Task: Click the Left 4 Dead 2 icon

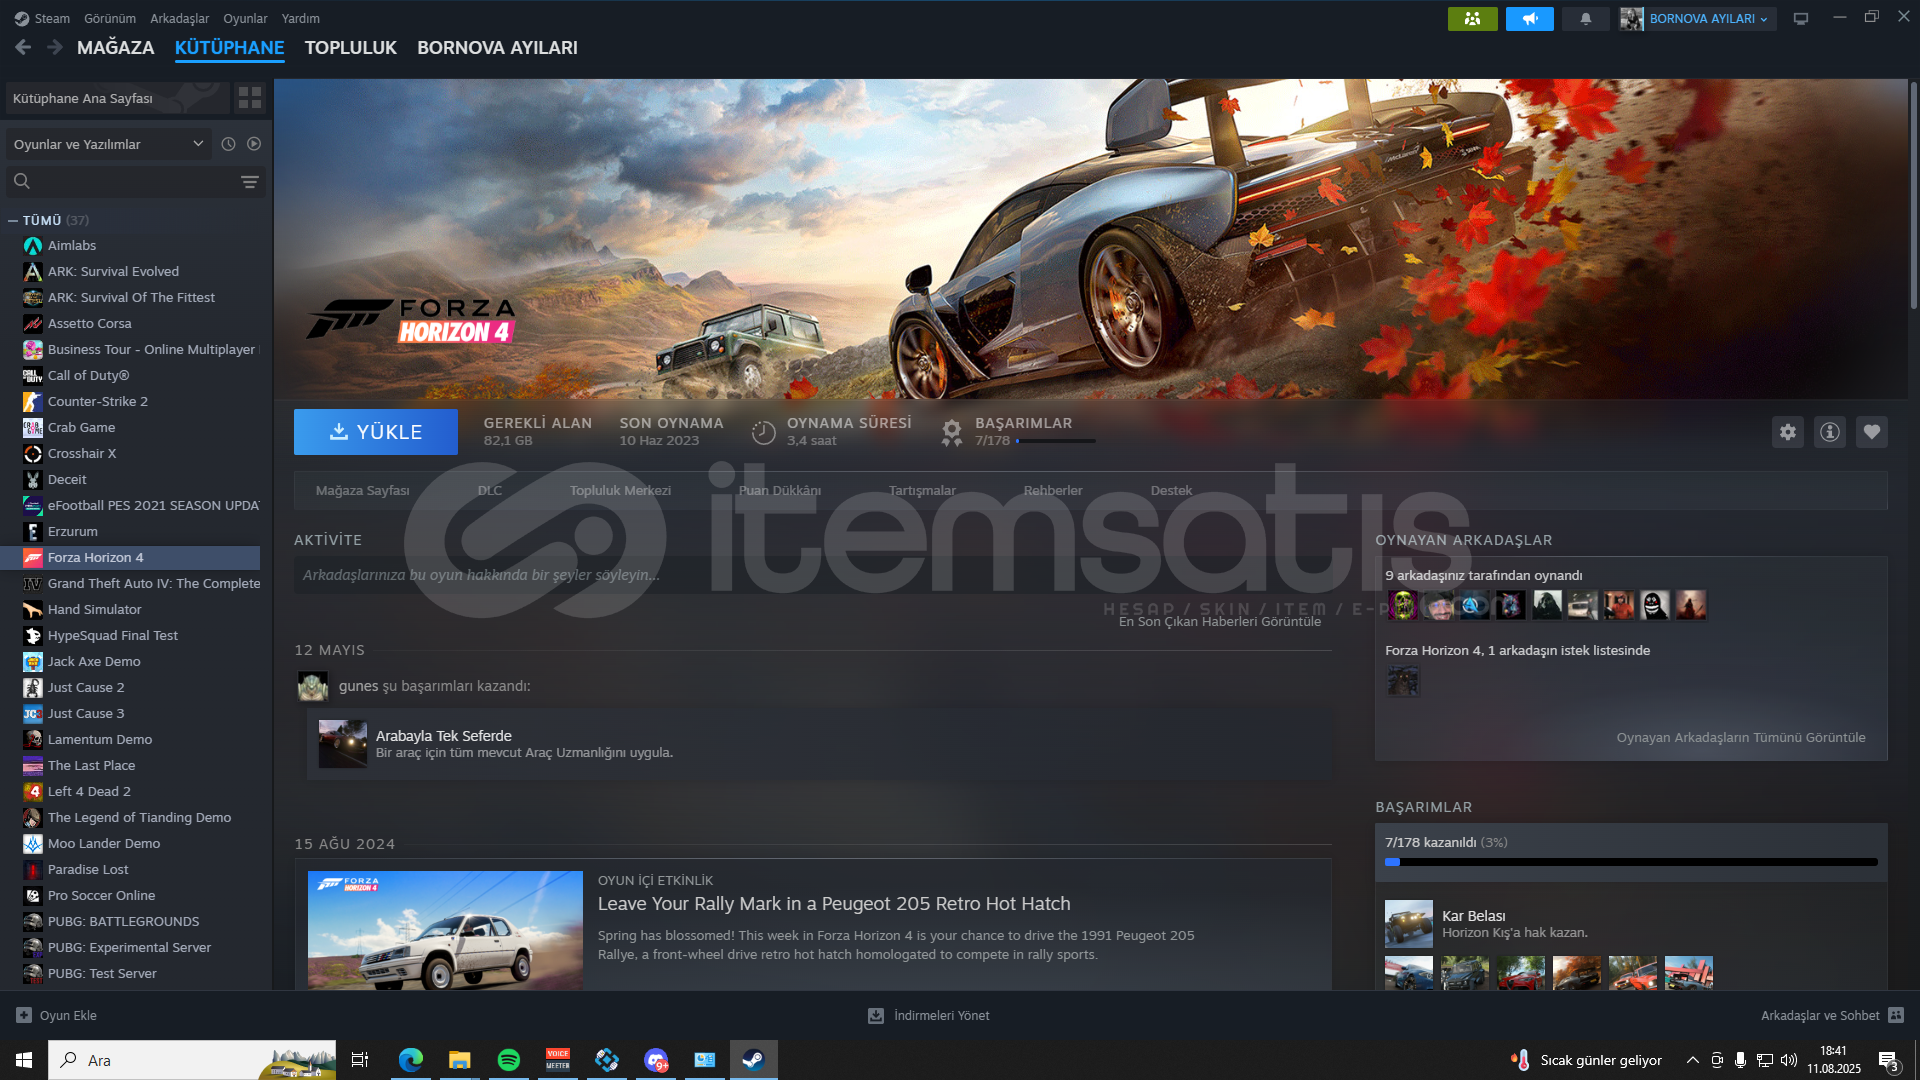Action: [x=33, y=792]
